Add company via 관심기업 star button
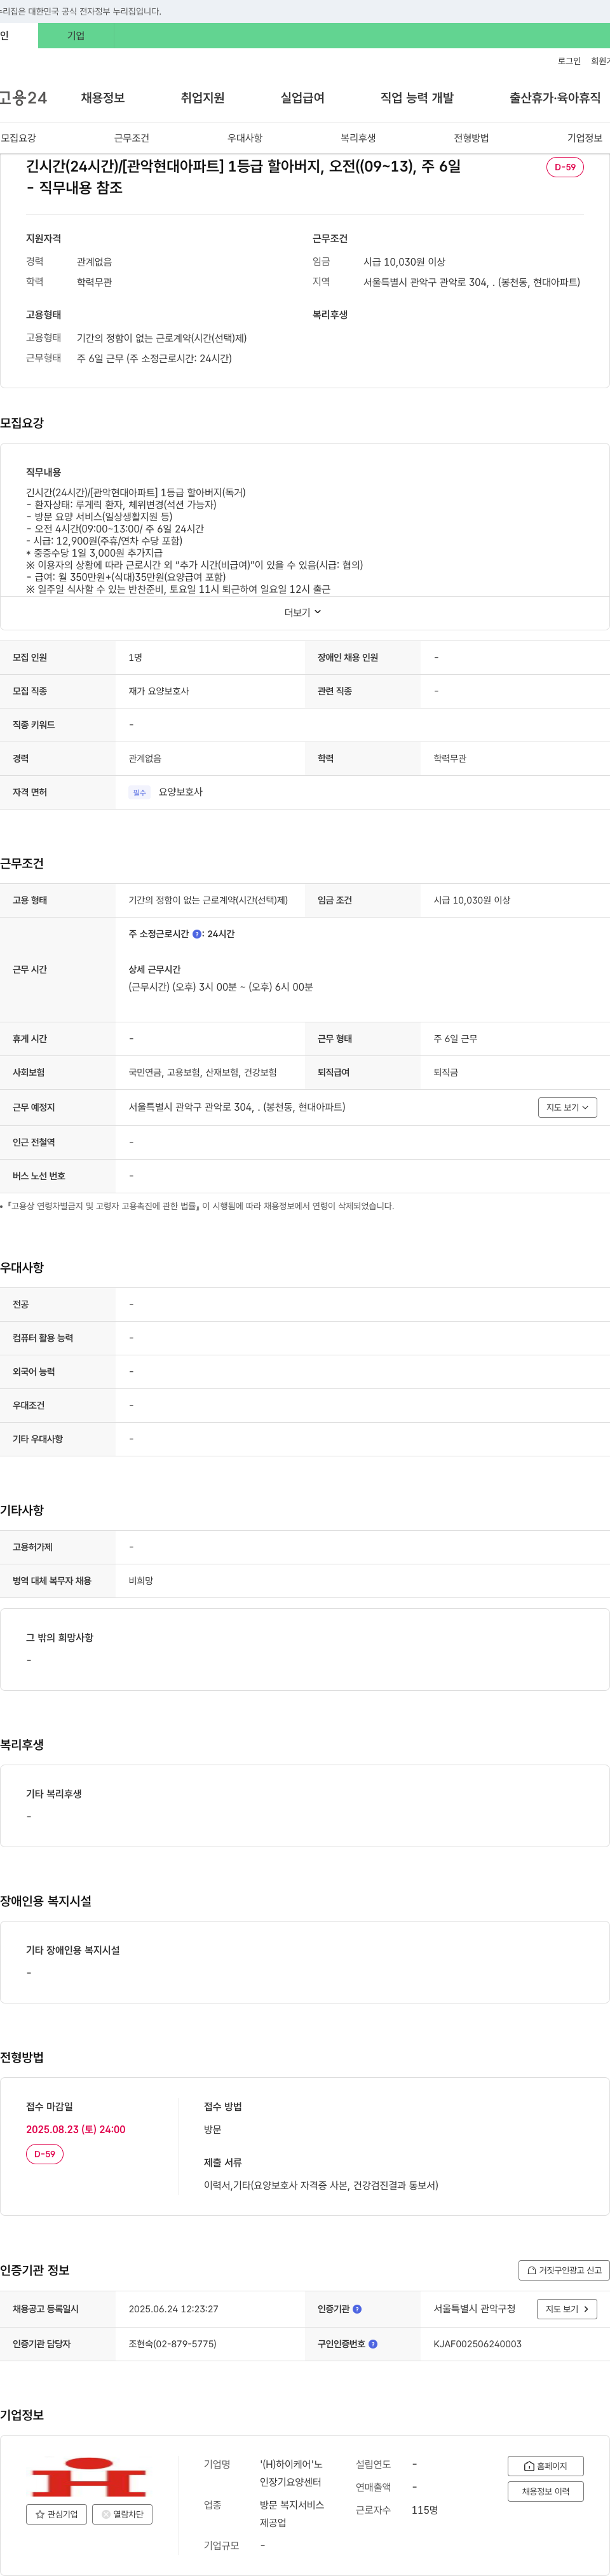This screenshot has width=610, height=2576. coord(56,2514)
